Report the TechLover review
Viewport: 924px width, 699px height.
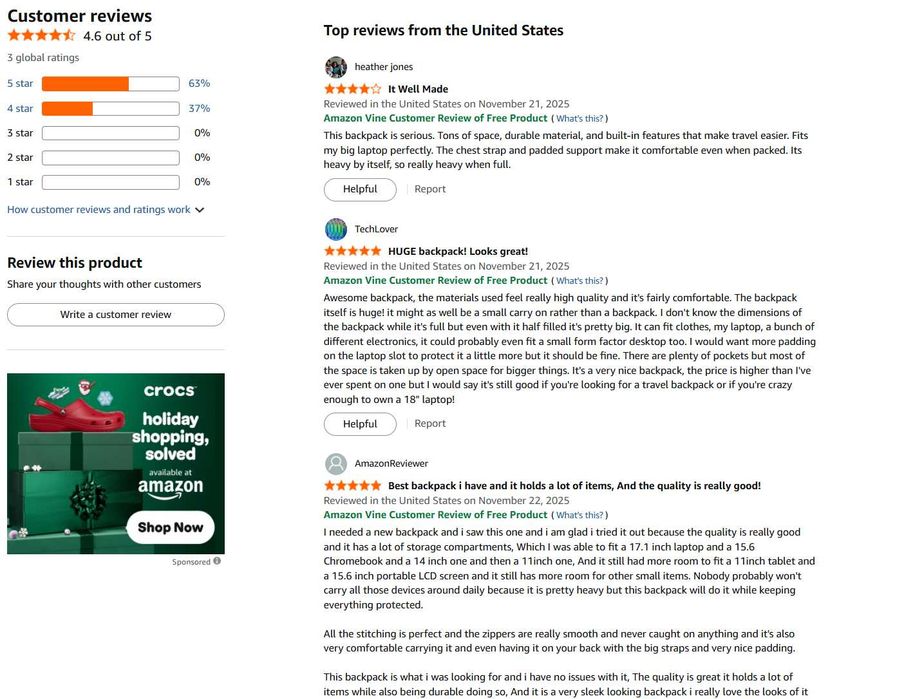click(x=430, y=424)
